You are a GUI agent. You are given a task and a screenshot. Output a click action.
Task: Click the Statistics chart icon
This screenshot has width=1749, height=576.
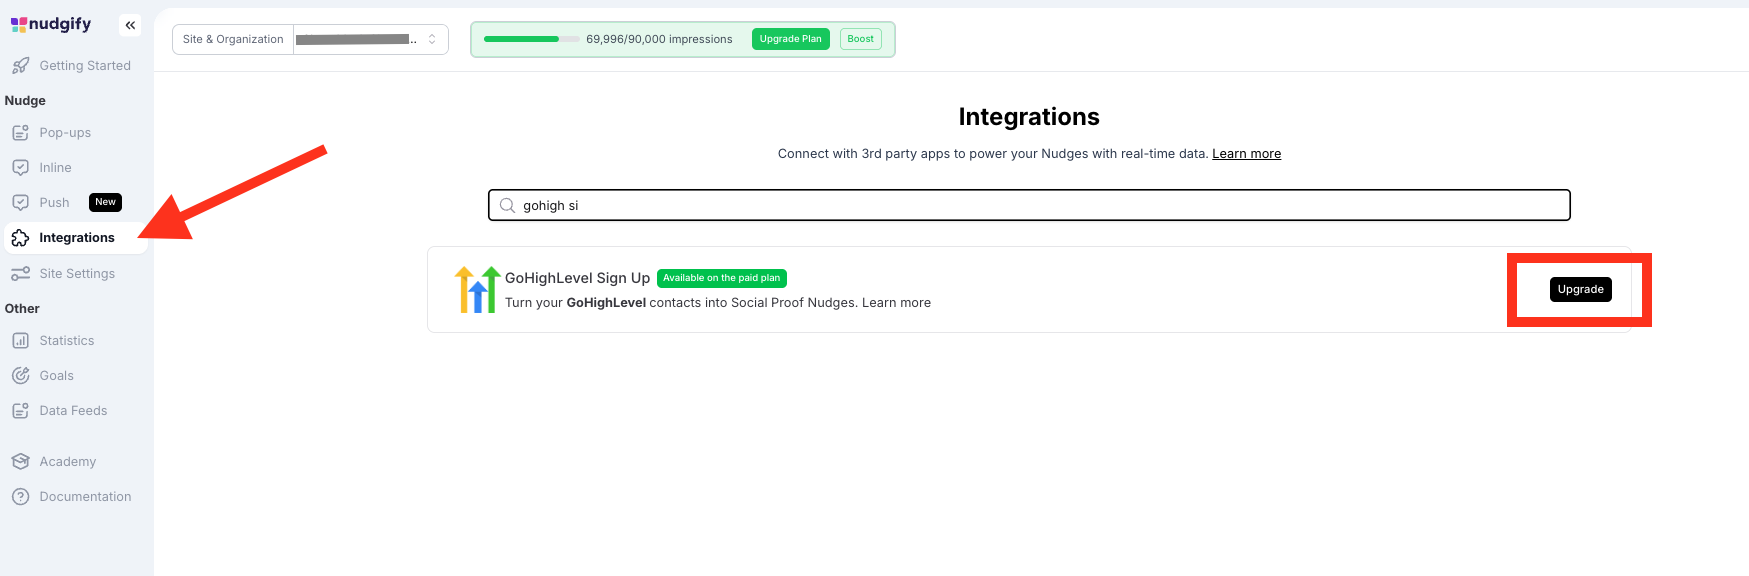click(20, 341)
